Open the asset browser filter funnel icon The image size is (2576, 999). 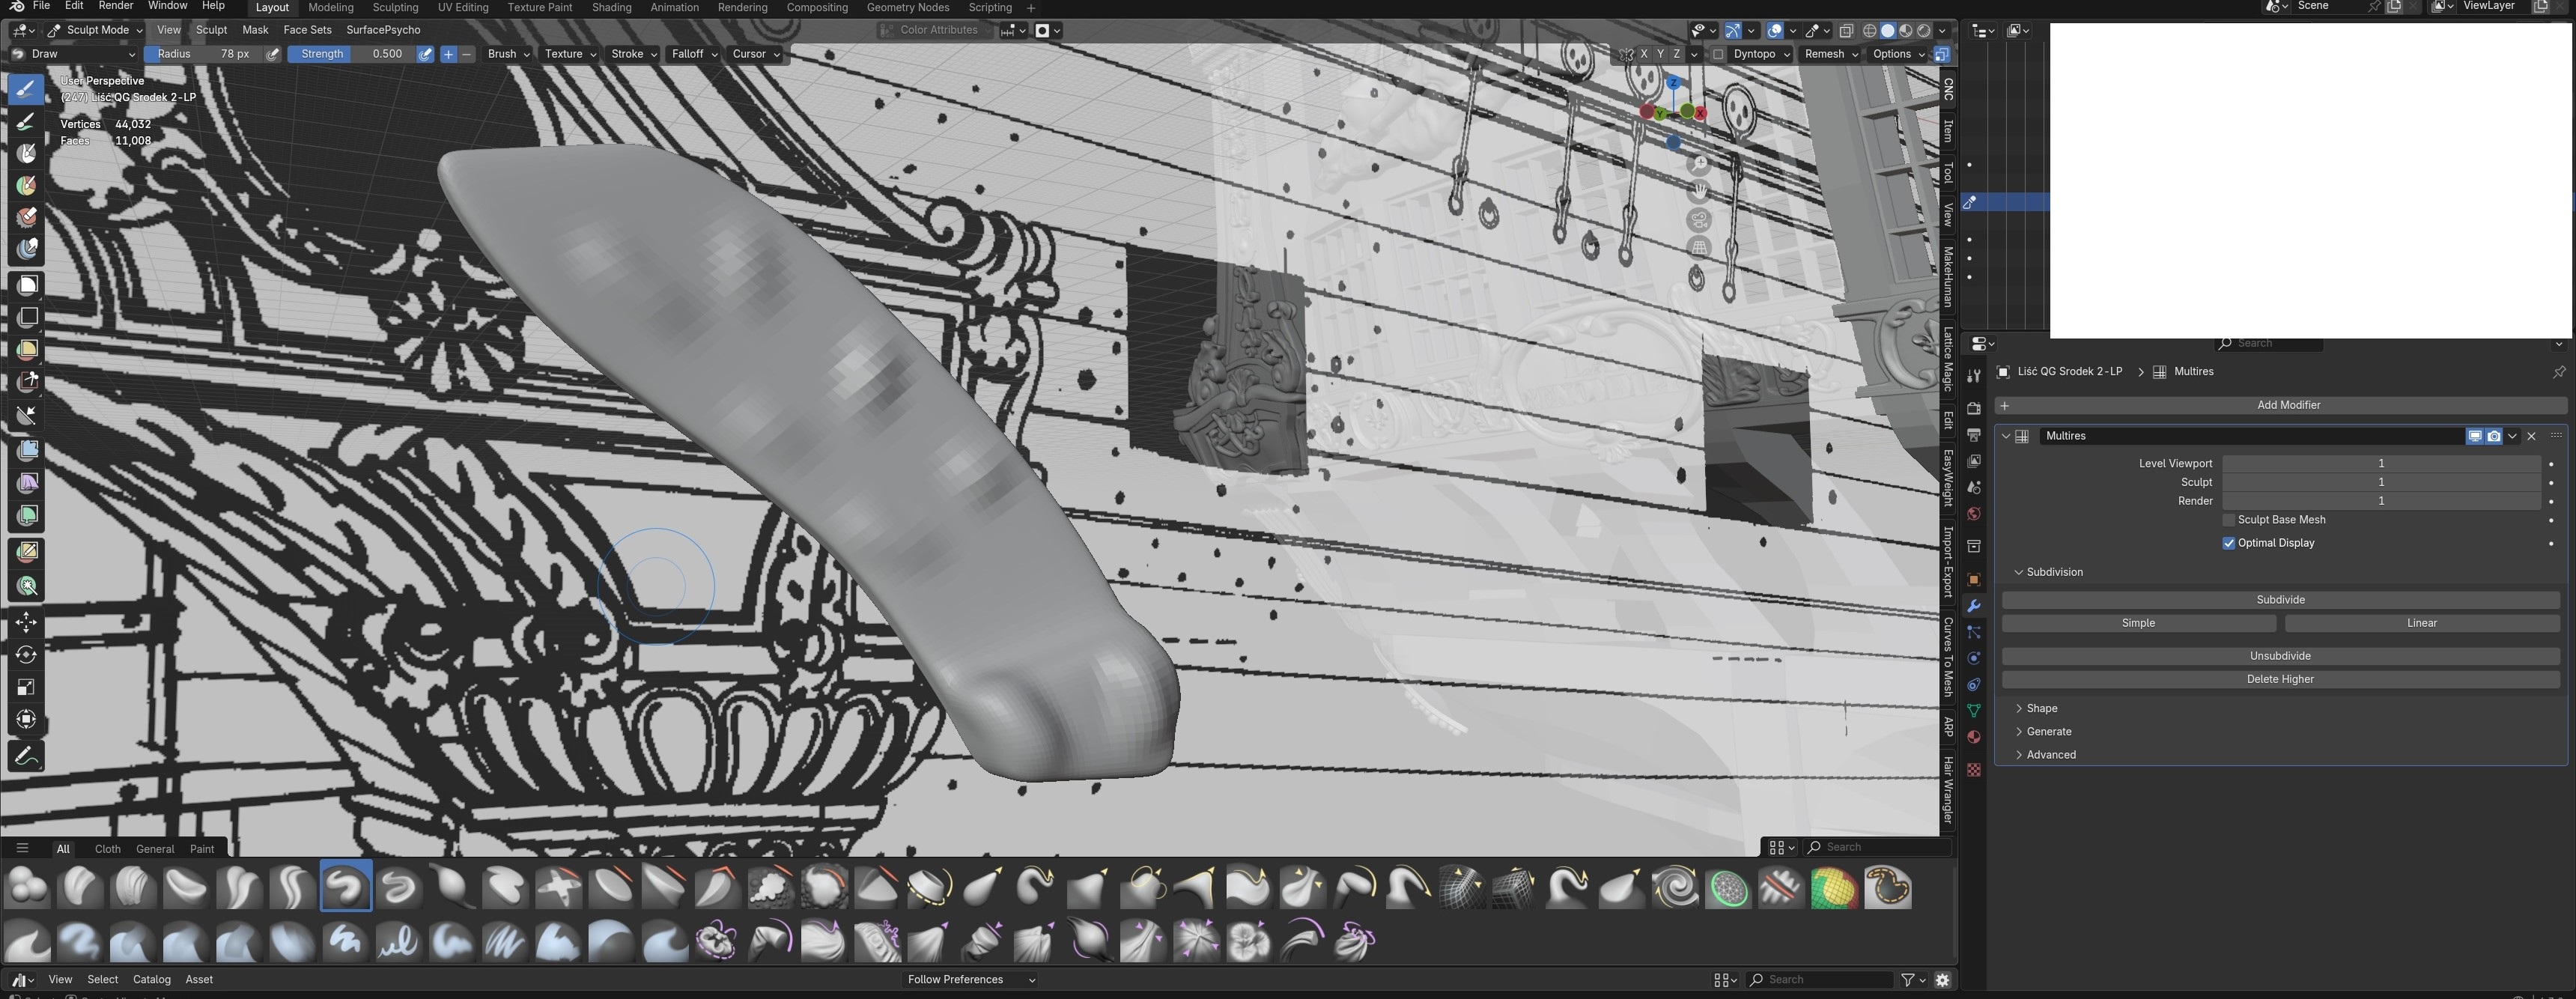click(x=1908, y=980)
